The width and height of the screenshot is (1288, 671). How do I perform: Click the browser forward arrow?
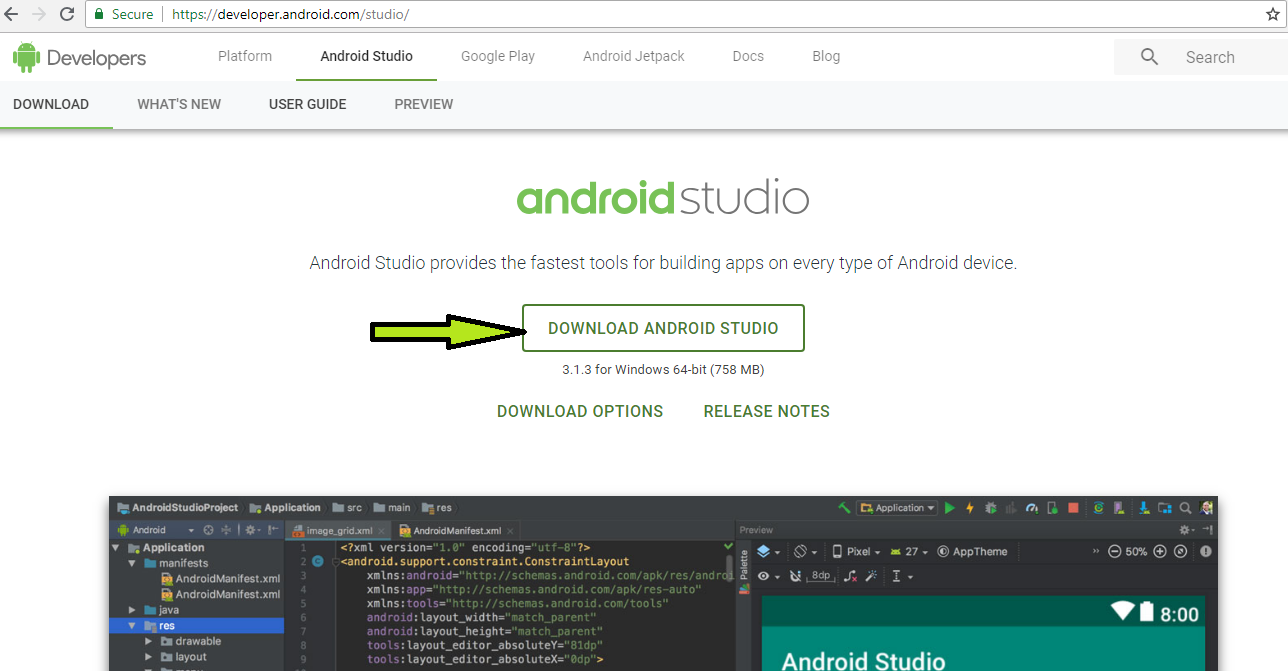pyautogui.click(x=39, y=14)
